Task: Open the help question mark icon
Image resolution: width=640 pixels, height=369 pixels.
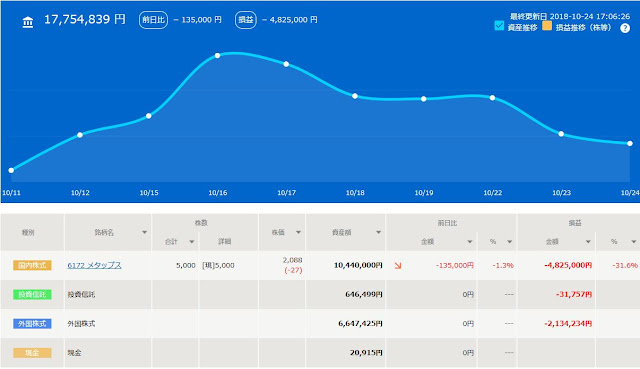Action: point(624,28)
